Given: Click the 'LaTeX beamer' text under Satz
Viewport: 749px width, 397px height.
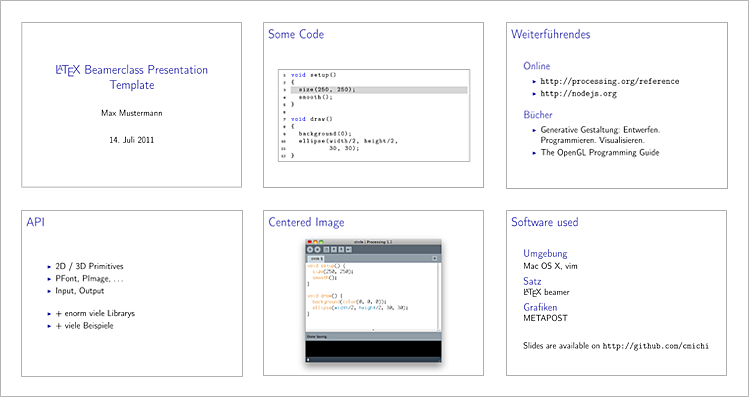Looking at the screenshot, I should click(x=546, y=292).
